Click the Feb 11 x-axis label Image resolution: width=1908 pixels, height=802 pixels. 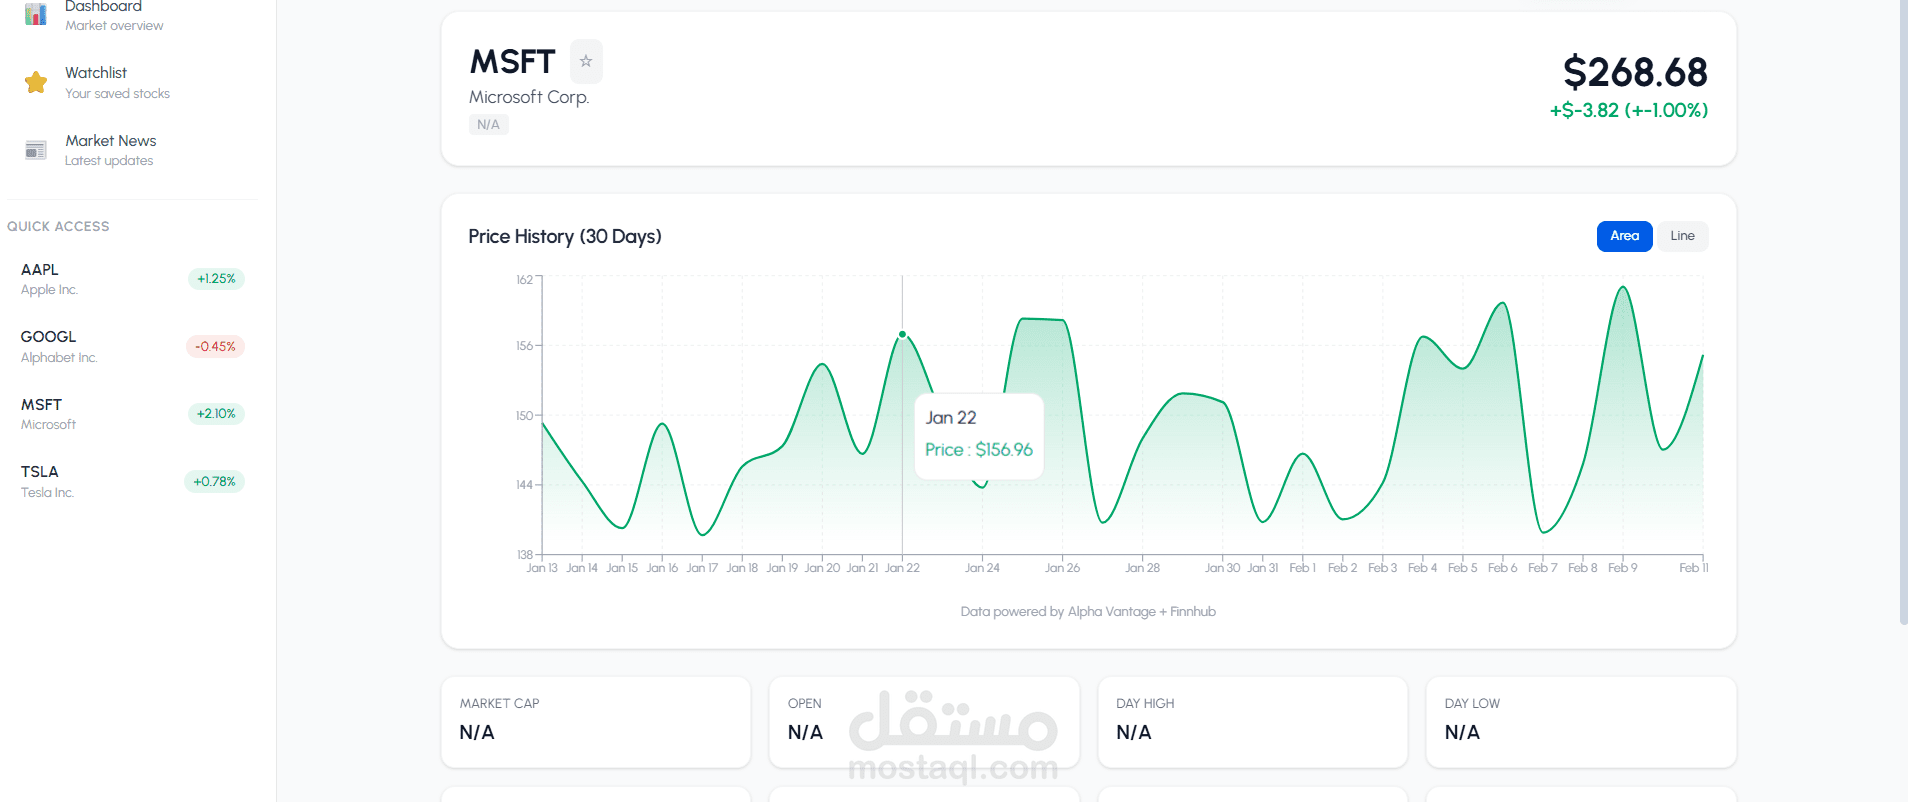[x=1693, y=568]
